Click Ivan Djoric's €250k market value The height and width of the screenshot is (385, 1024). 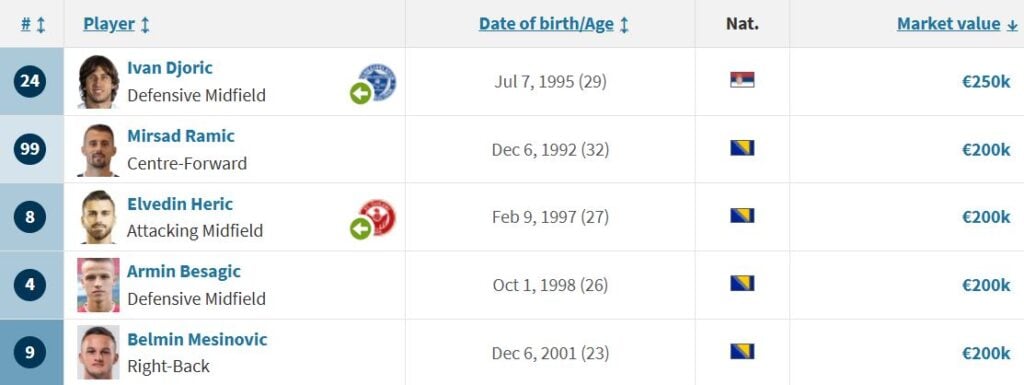click(x=986, y=82)
